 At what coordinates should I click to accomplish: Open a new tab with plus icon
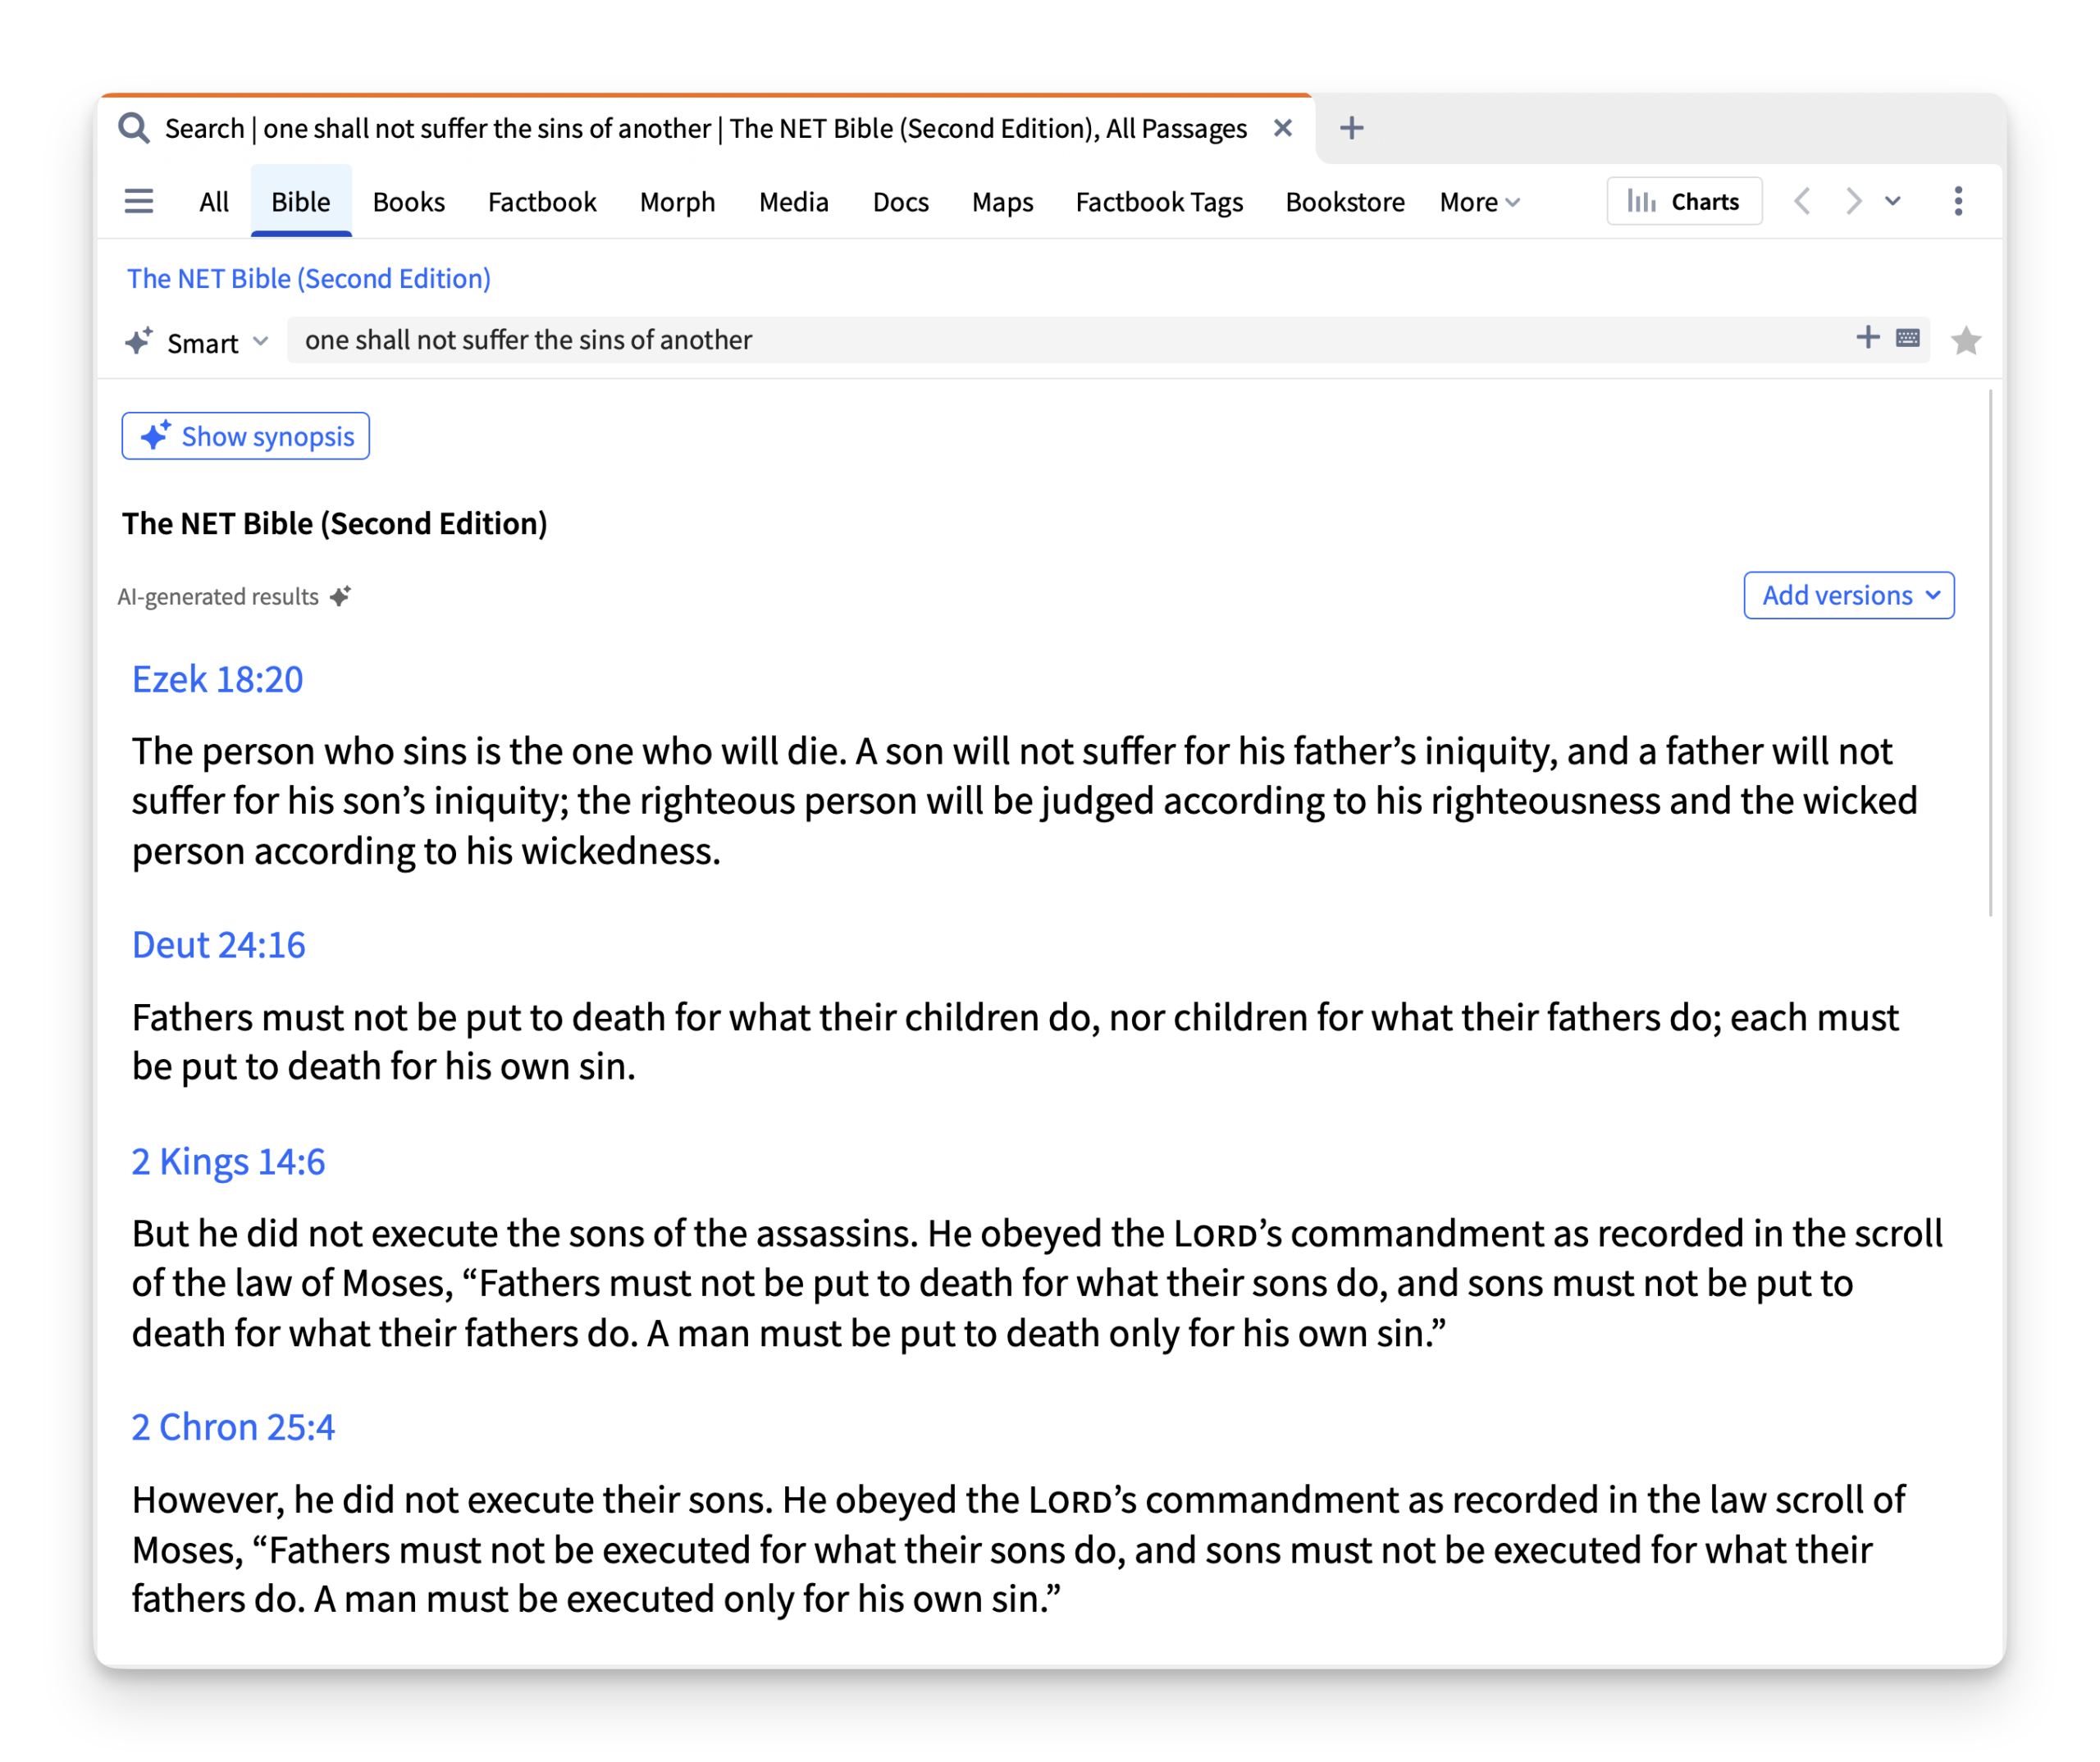point(1352,128)
